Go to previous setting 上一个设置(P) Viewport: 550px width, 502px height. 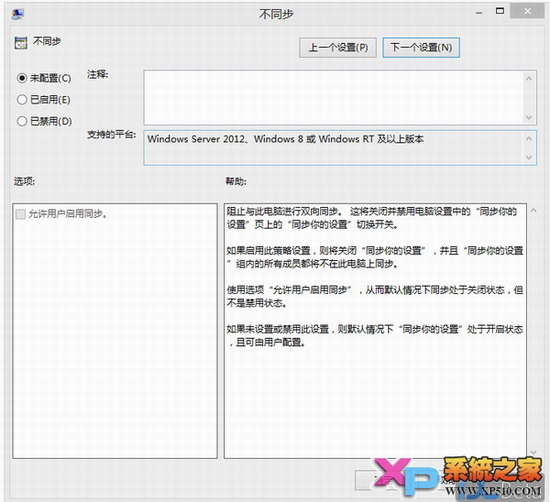click(x=338, y=47)
